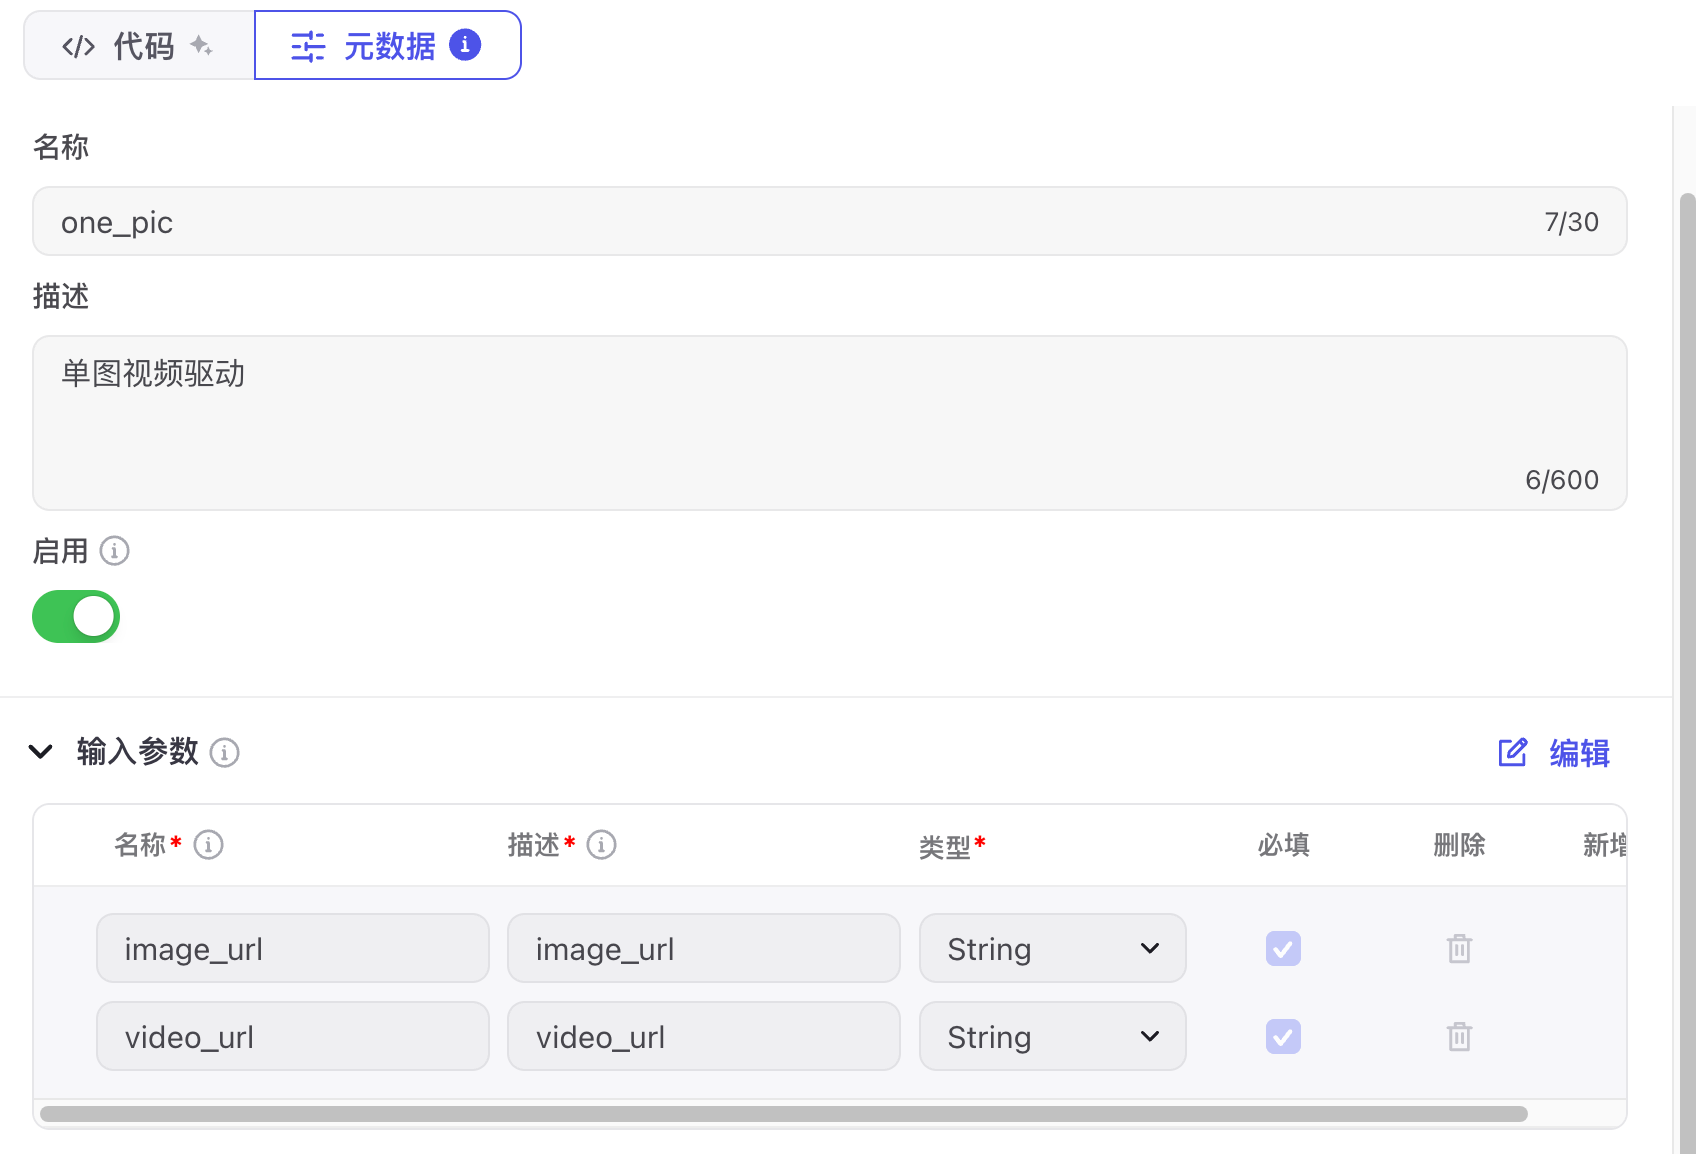1696x1154 pixels.
Task: Delete the video_url parameter row
Action: [x=1459, y=1036]
